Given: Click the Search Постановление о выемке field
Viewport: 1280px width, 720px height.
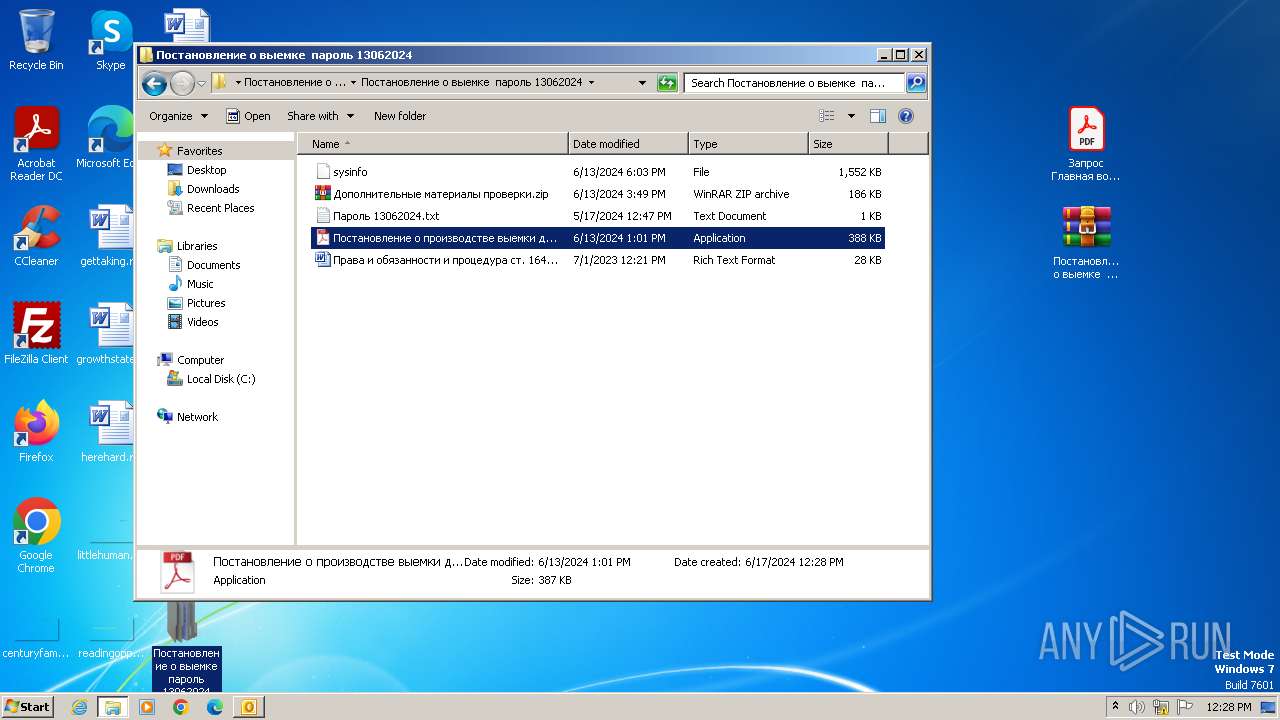Looking at the screenshot, I should click(x=795, y=83).
